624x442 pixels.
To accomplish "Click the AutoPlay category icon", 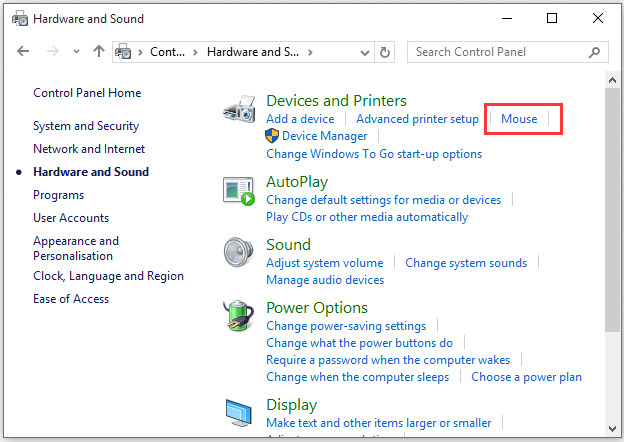I will pos(239,191).
